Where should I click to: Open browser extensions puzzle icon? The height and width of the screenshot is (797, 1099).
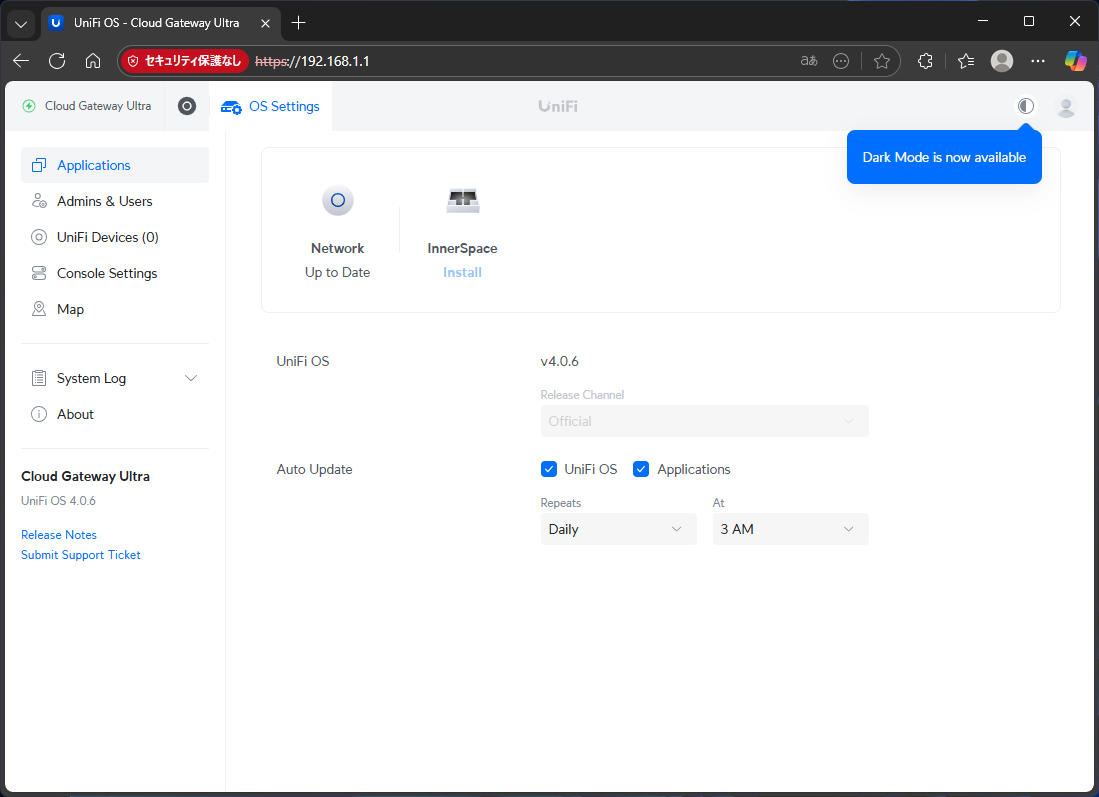point(925,61)
